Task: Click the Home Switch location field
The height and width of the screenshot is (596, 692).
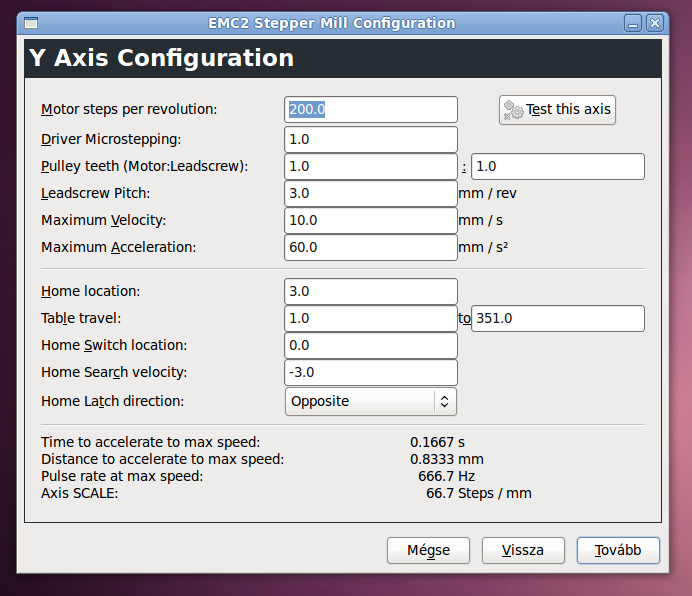Action: coord(371,345)
